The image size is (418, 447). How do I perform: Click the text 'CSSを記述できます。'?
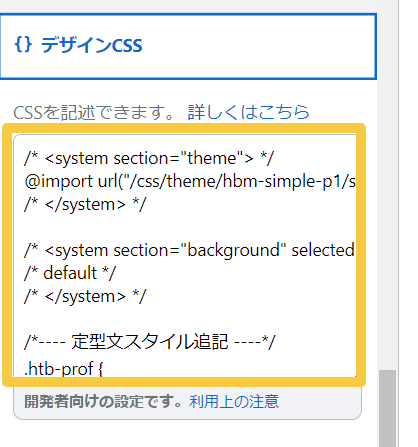tap(94, 112)
